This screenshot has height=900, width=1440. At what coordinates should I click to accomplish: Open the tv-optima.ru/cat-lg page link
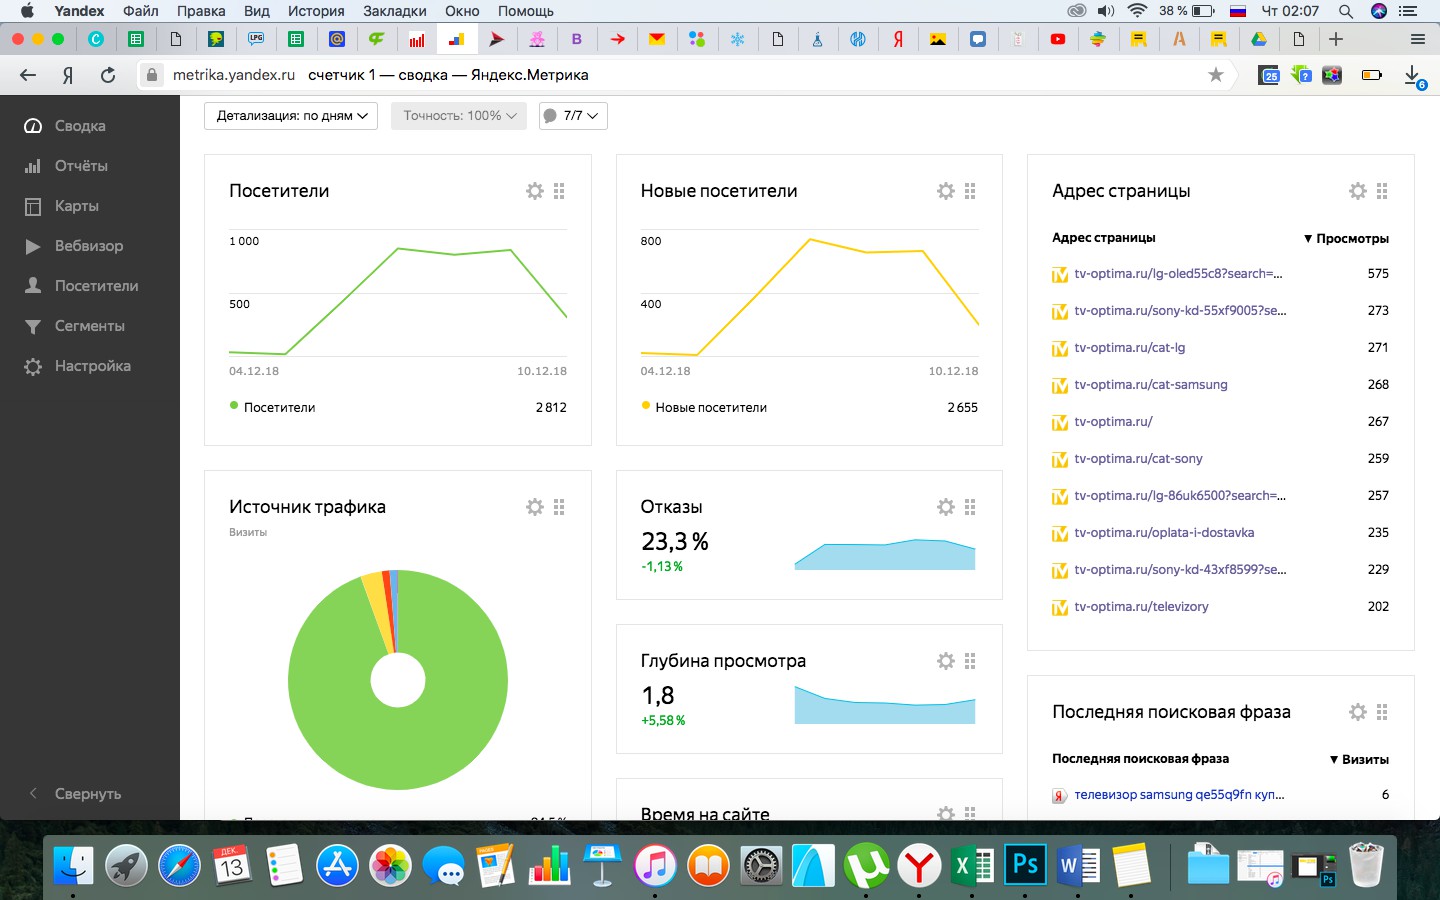pos(1130,347)
